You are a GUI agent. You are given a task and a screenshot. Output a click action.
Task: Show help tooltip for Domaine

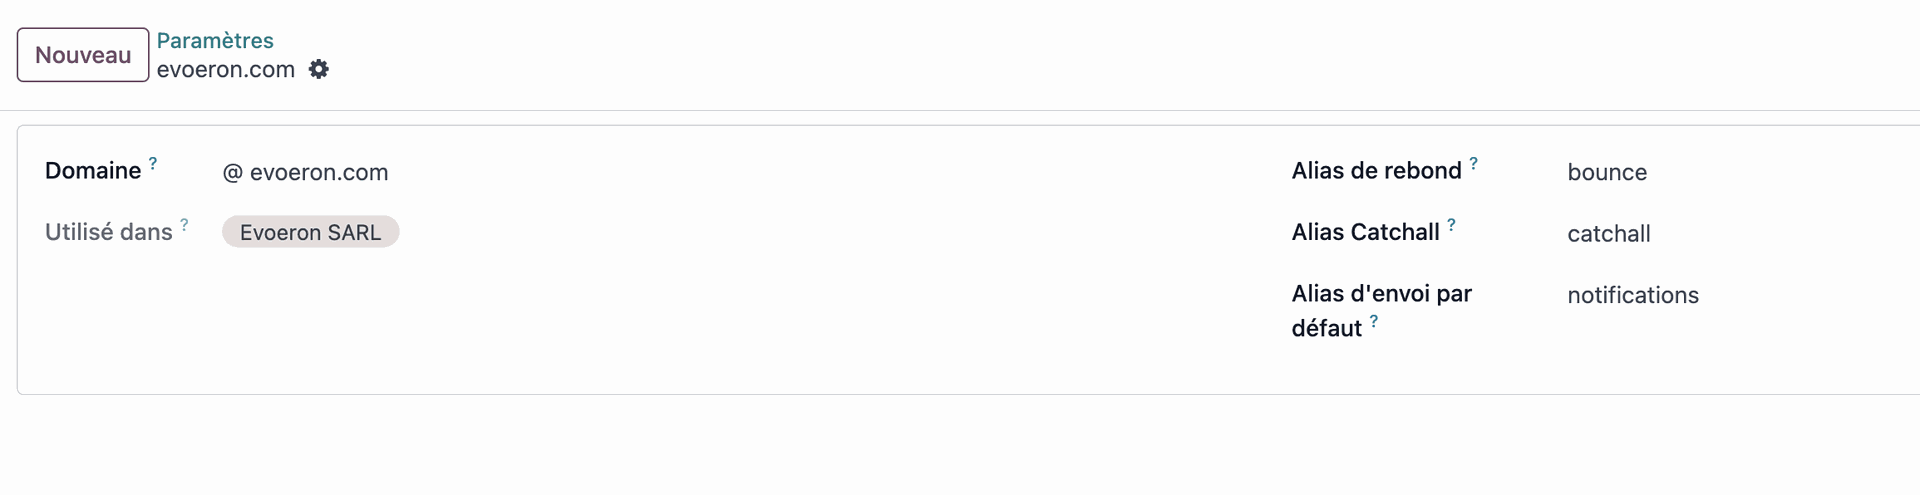pos(153,163)
